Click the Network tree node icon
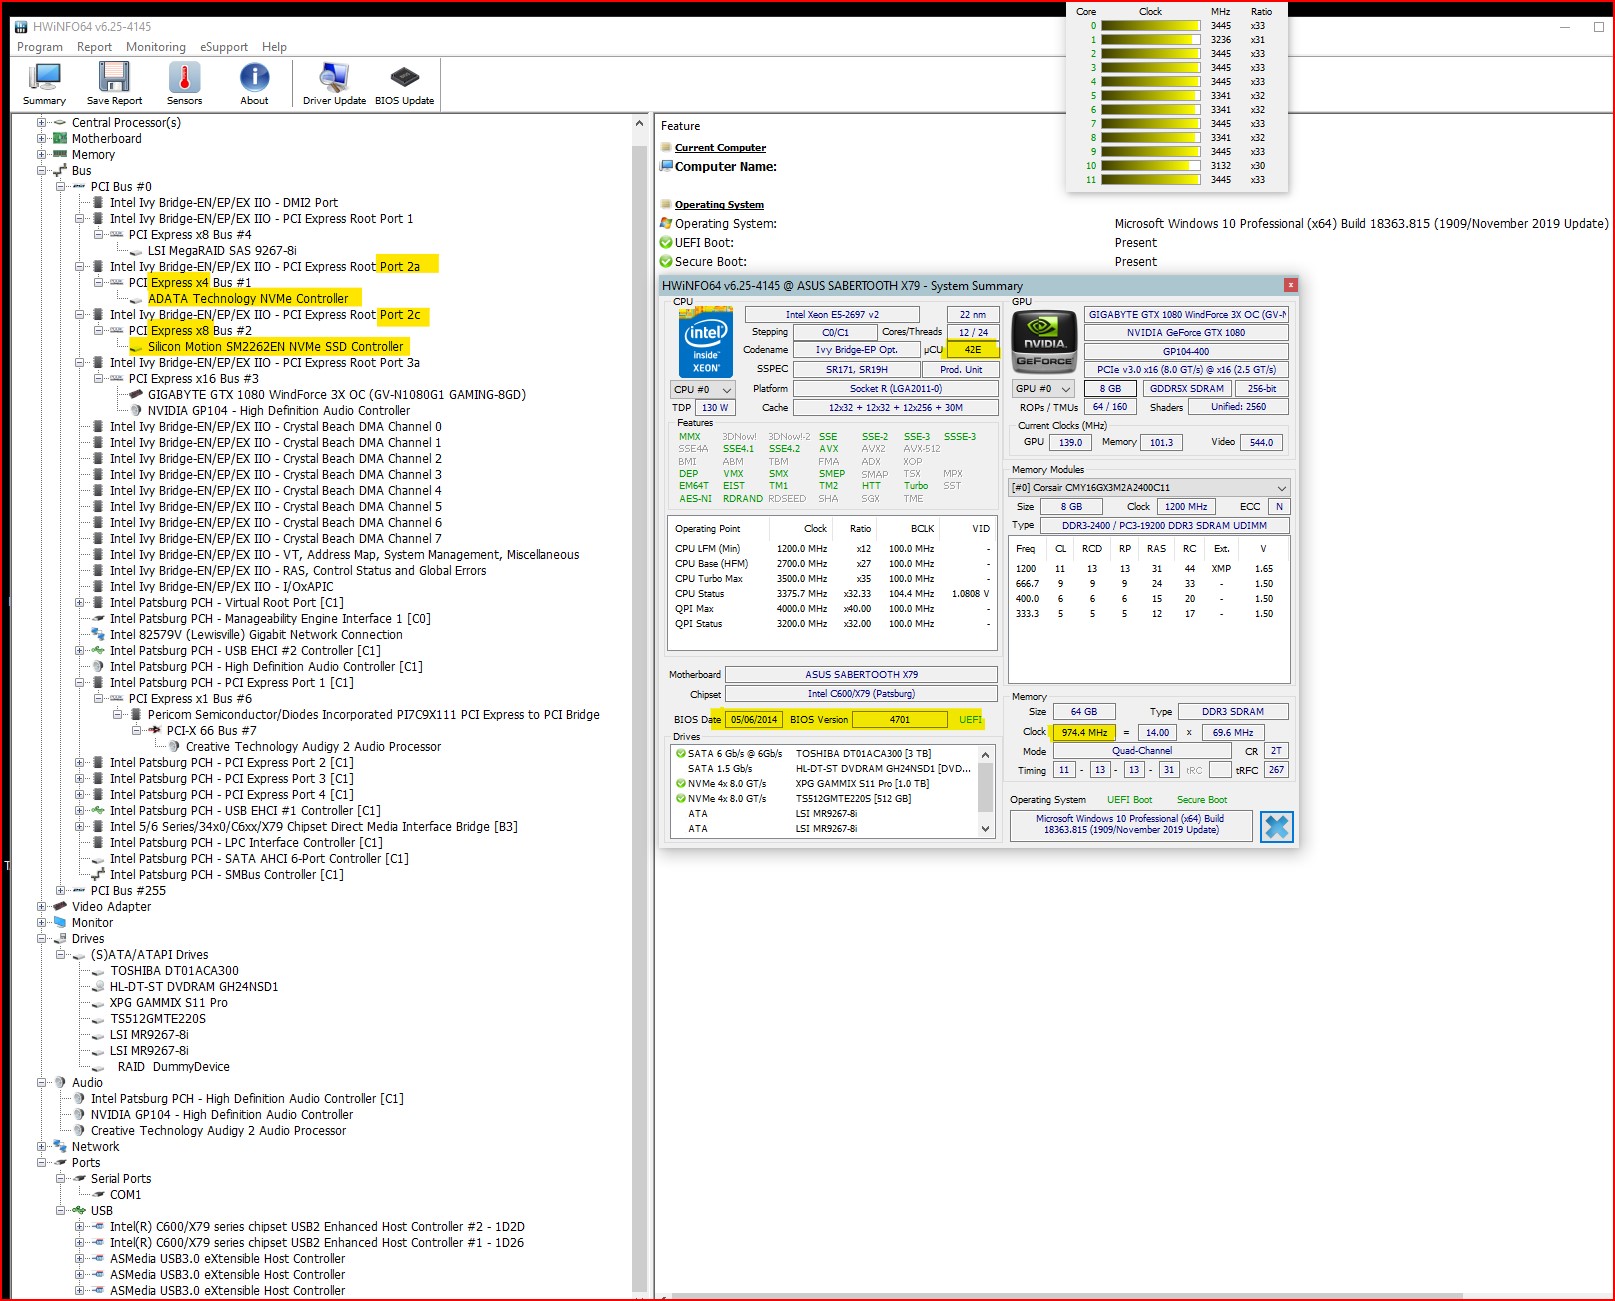Screen dimensions: 1615x1301 click(60, 1147)
